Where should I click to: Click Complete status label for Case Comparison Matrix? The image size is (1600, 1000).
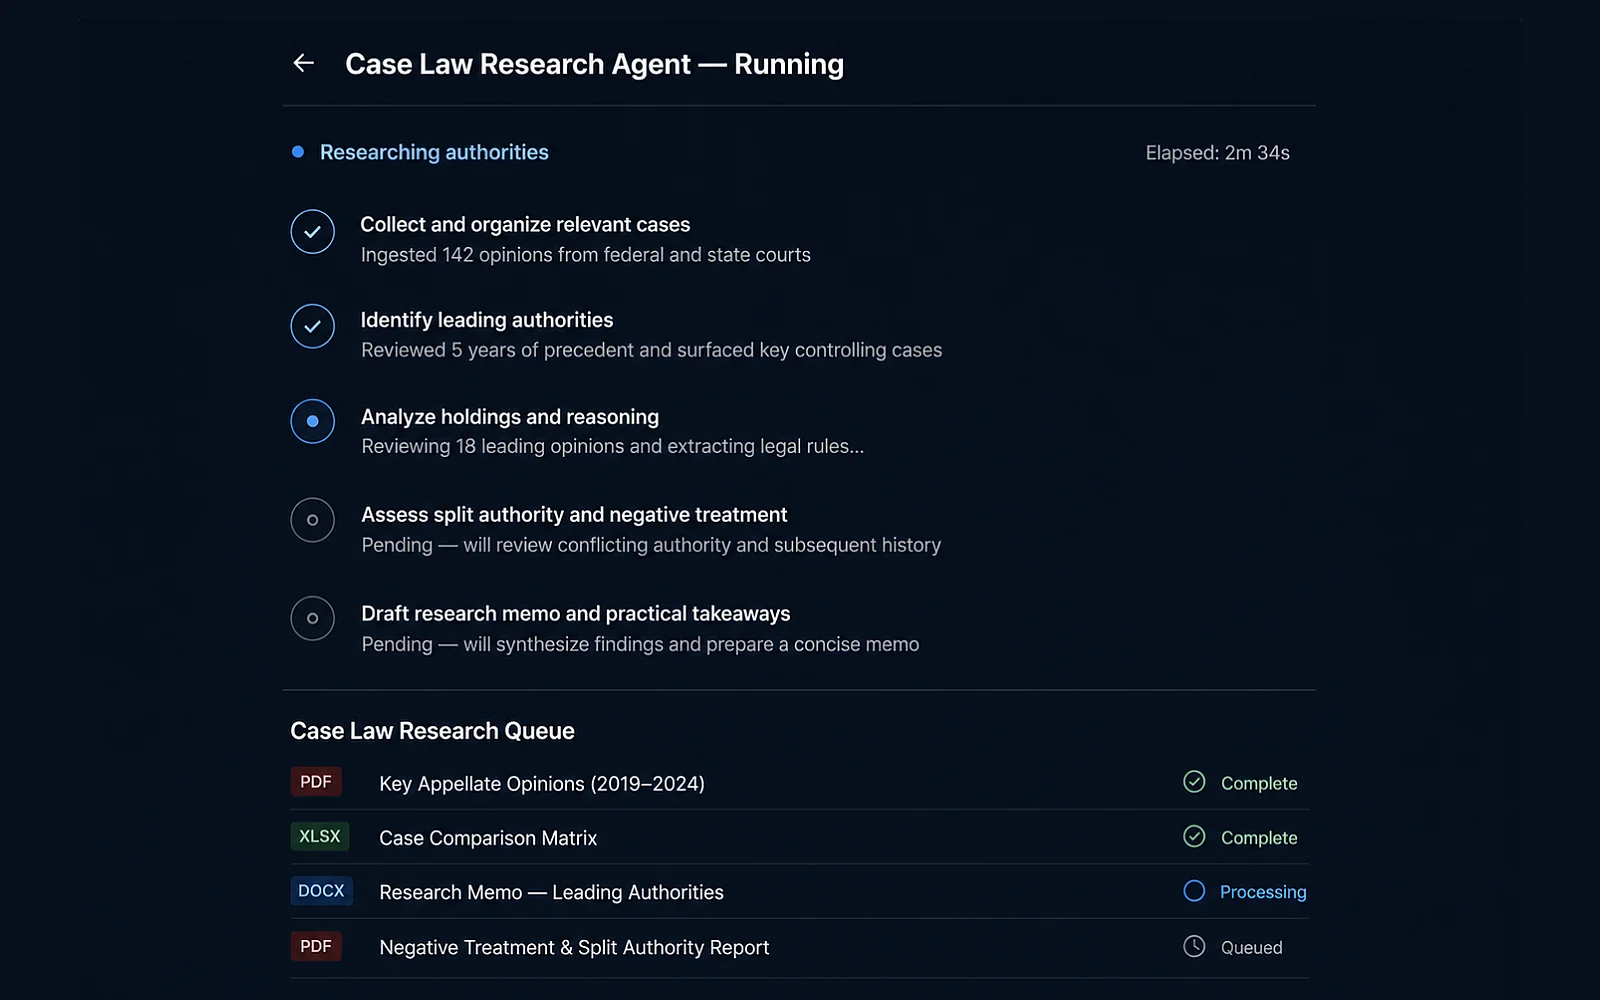[1259, 838]
